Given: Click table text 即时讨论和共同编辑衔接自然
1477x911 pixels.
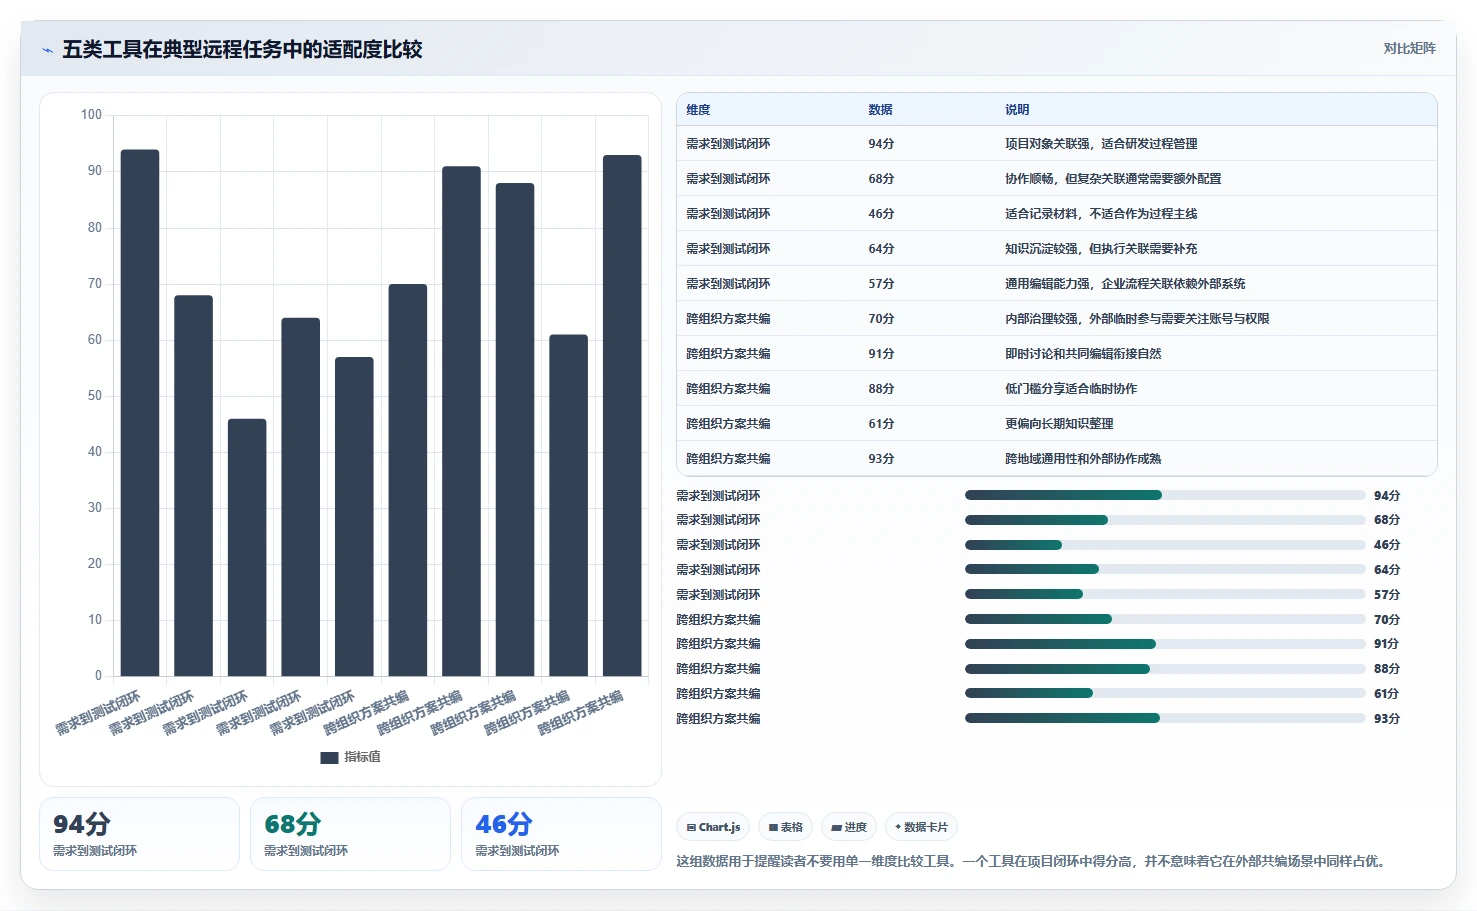Looking at the screenshot, I should tap(1083, 354).
